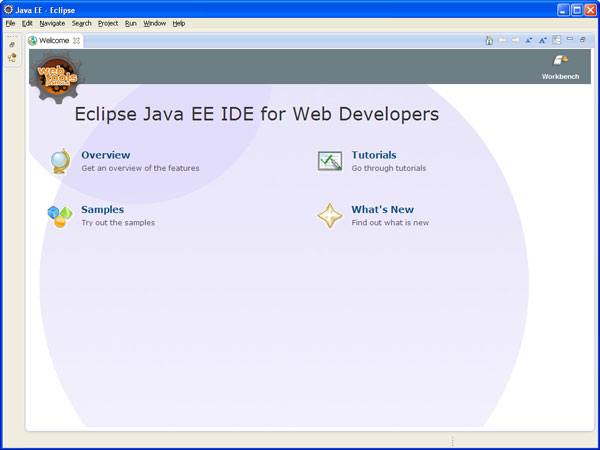Open the Navigate menu
The height and width of the screenshot is (450, 600).
tap(52, 23)
